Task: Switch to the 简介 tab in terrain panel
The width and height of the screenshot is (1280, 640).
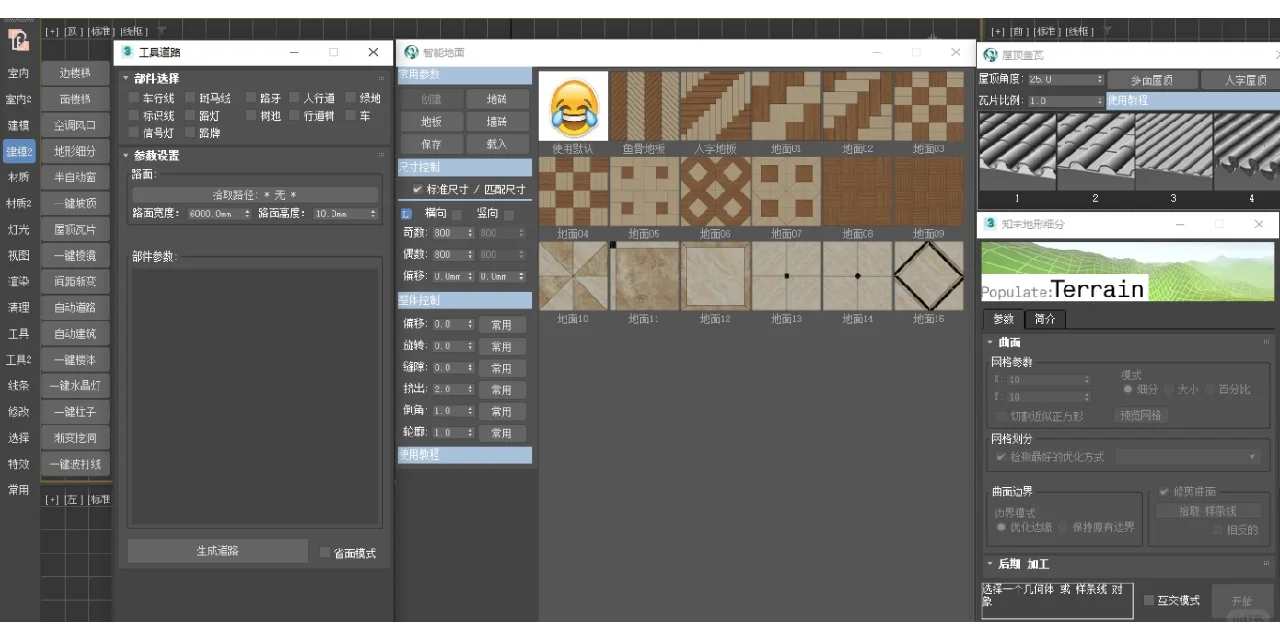Action: click(x=1046, y=319)
